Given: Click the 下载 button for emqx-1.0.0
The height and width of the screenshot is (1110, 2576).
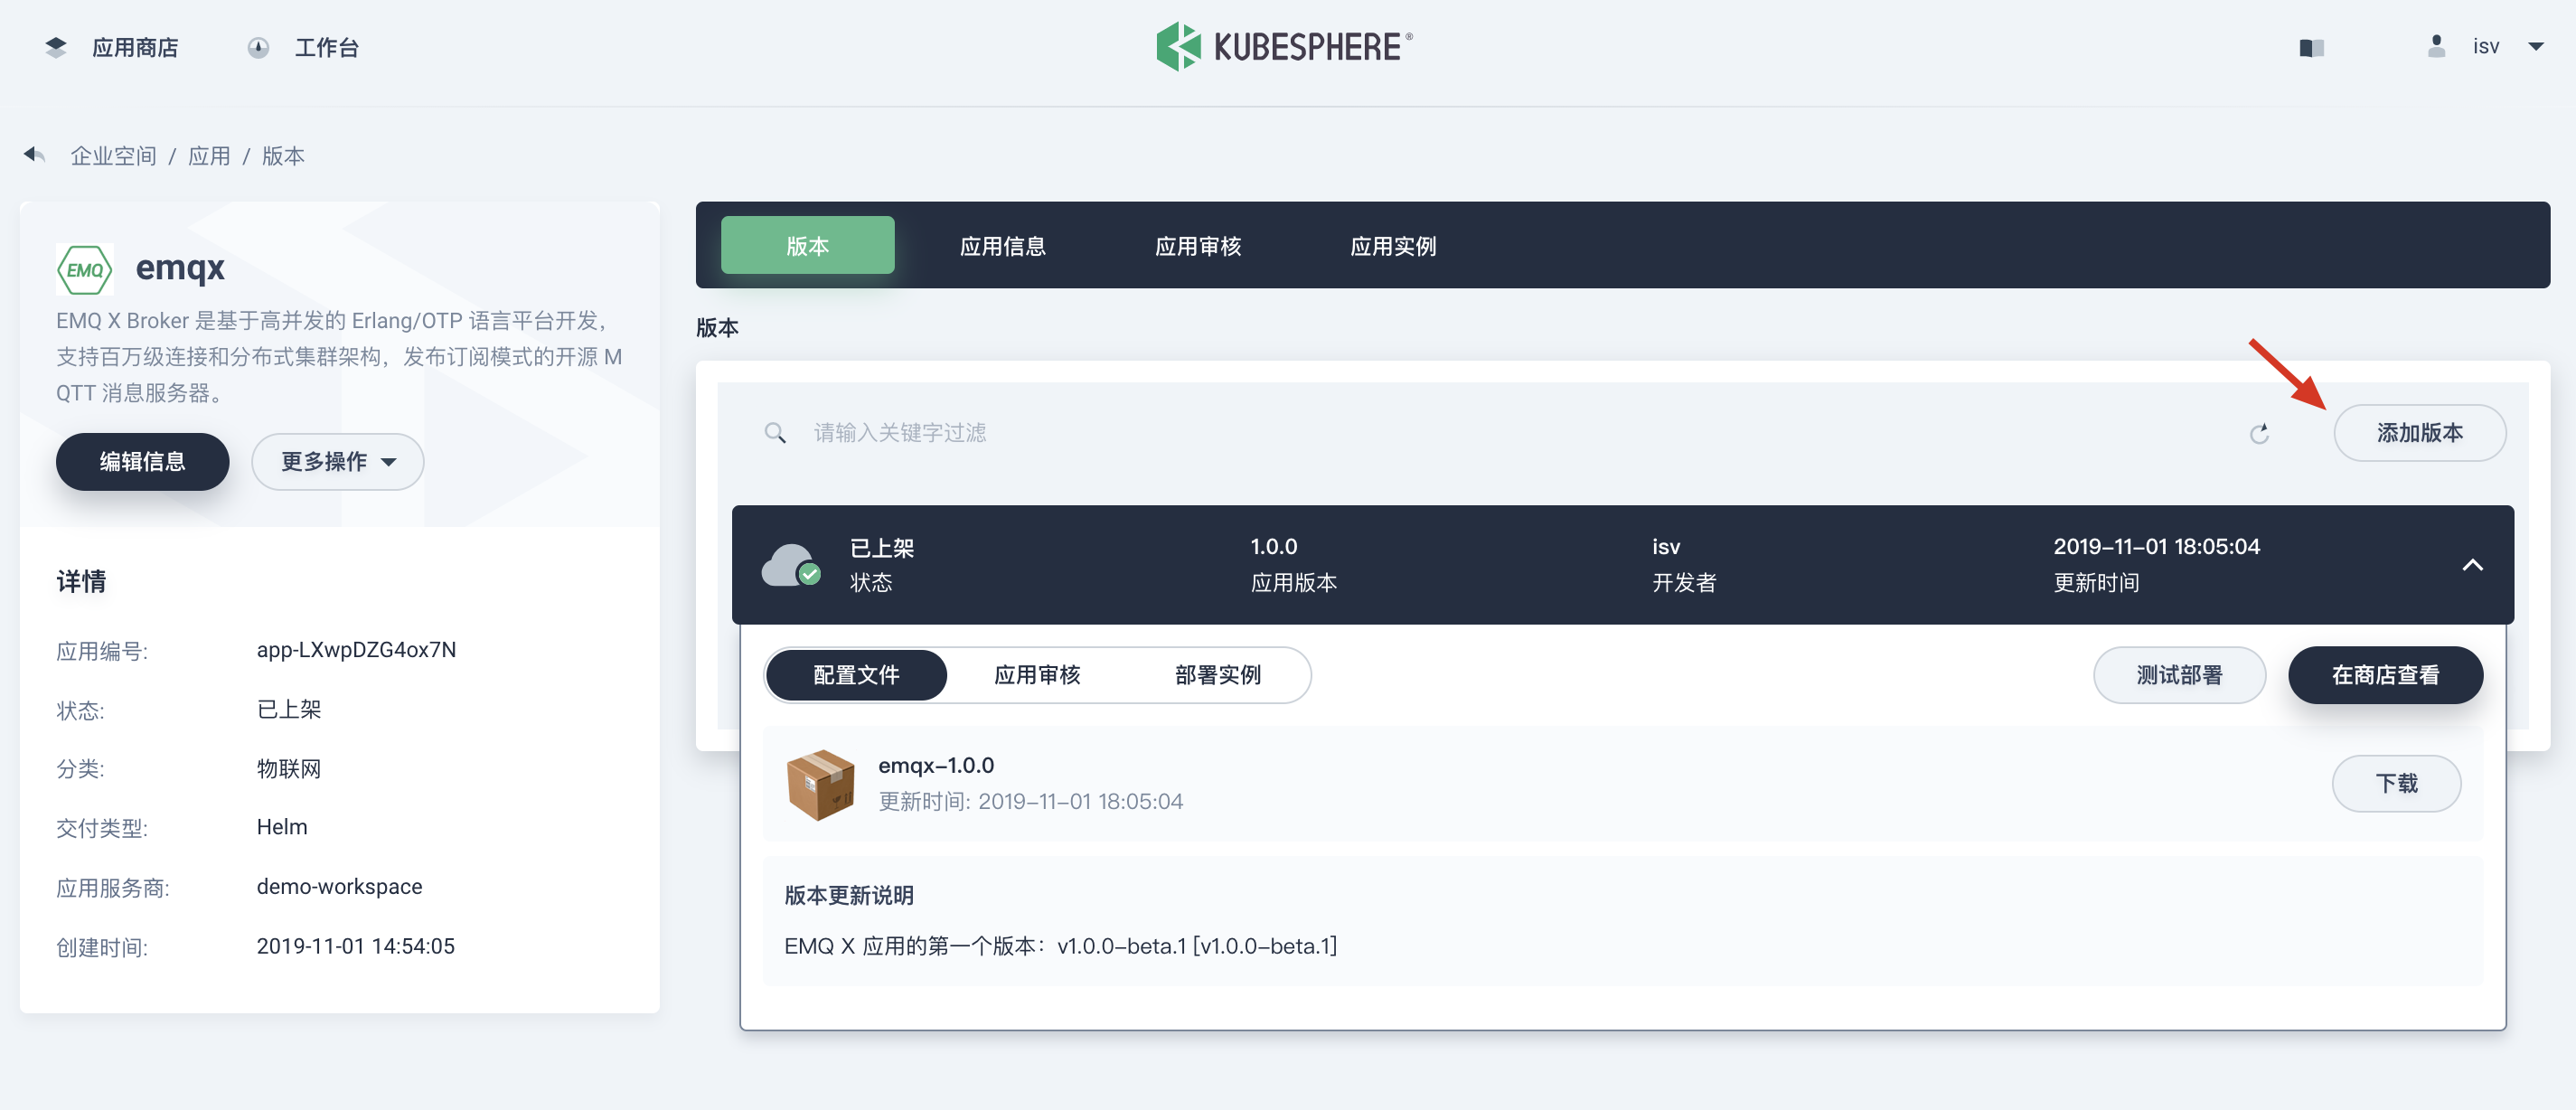Looking at the screenshot, I should pyautogui.click(x=2397, y=784).
